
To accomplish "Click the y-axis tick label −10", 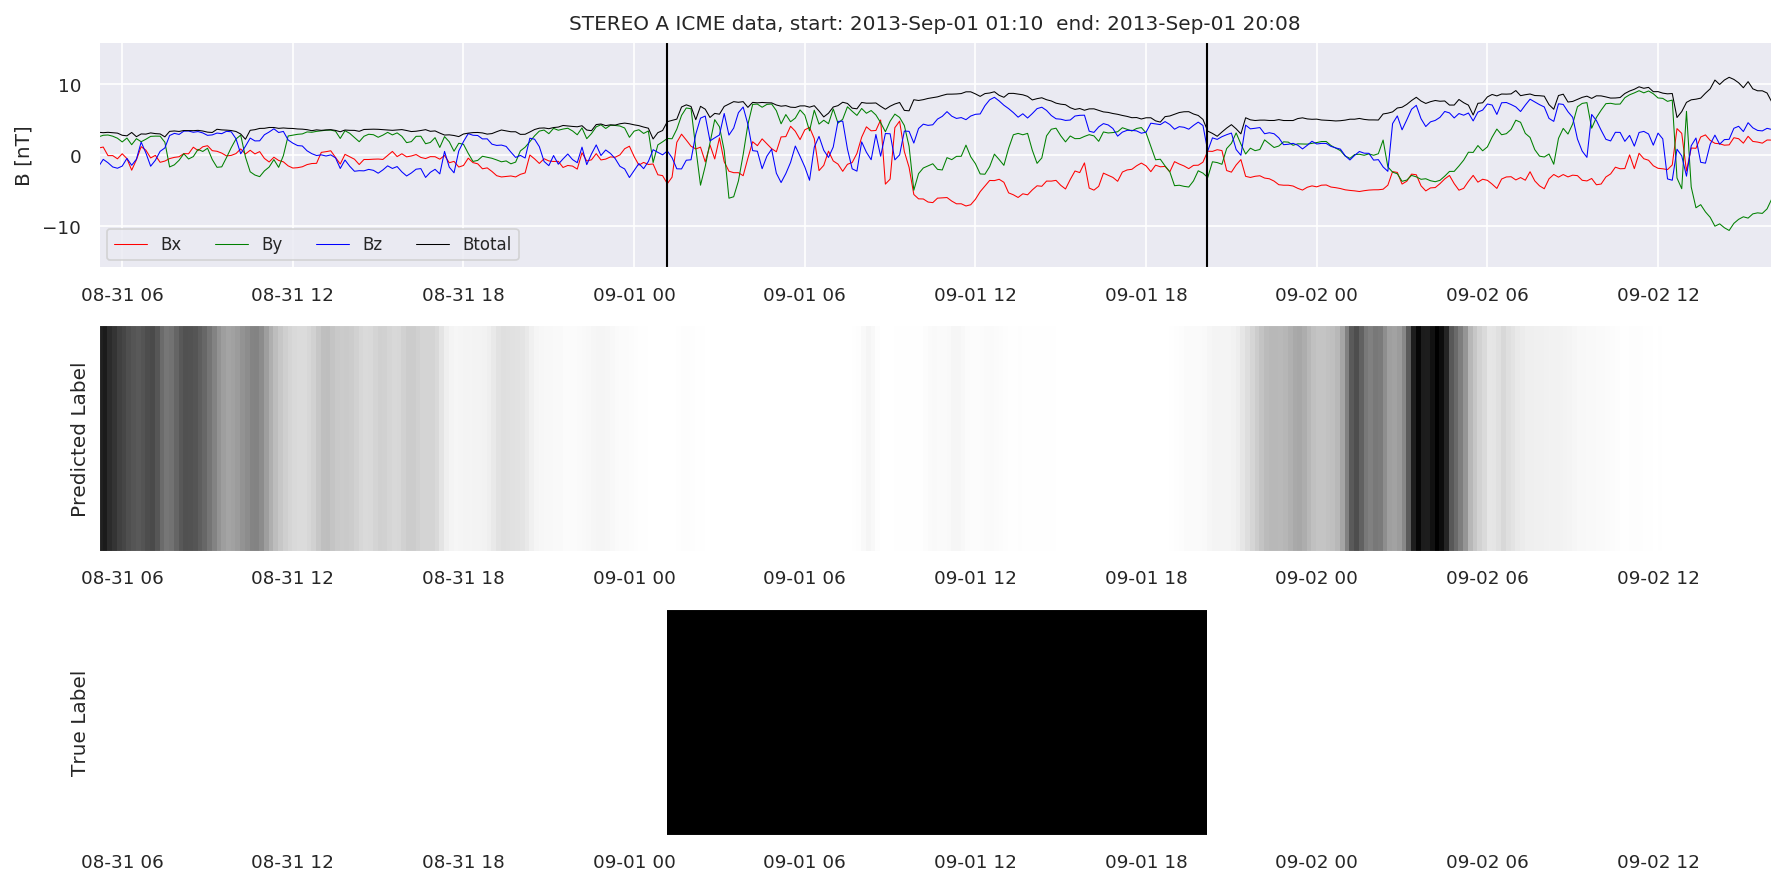I will [62, 228].
